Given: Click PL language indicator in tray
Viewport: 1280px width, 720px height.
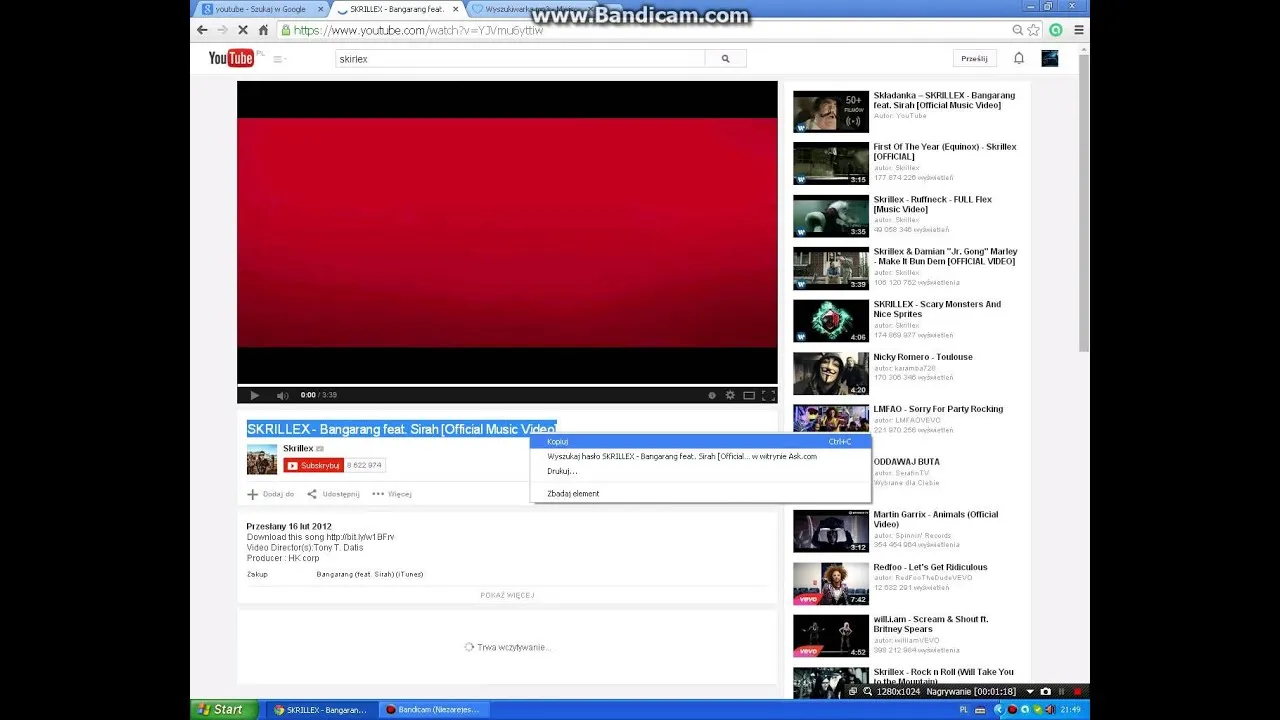Looking at the screenshot, I should coord(964,710).
